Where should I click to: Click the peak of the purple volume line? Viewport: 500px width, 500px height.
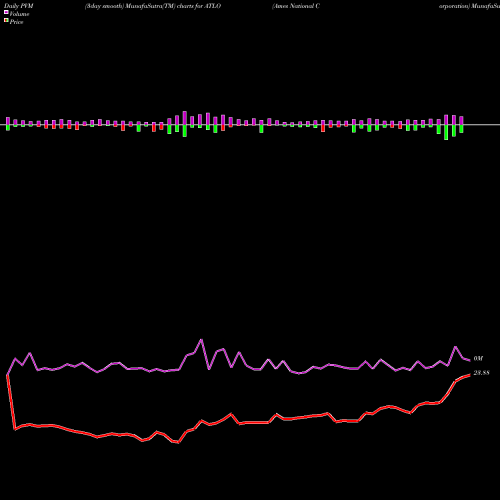tap(201, 340)
